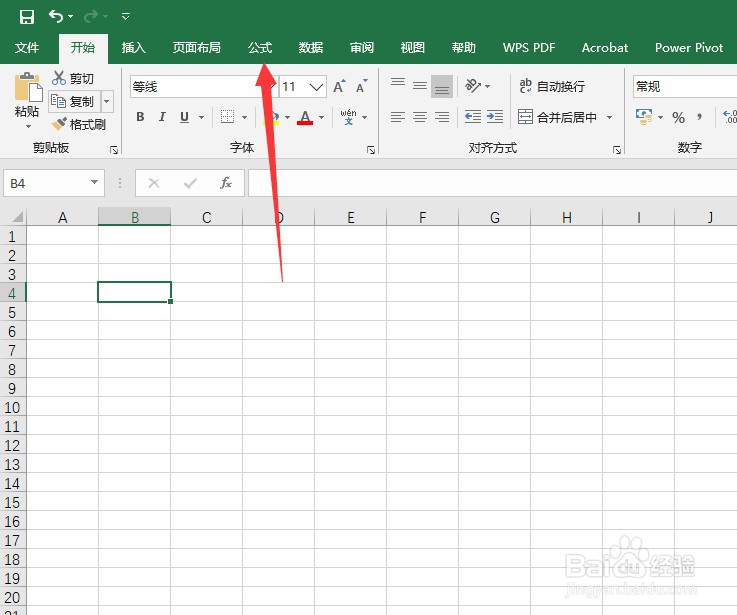Click 复制 (Copy) button
Screen dimensions: 737x615
(73, 101)
